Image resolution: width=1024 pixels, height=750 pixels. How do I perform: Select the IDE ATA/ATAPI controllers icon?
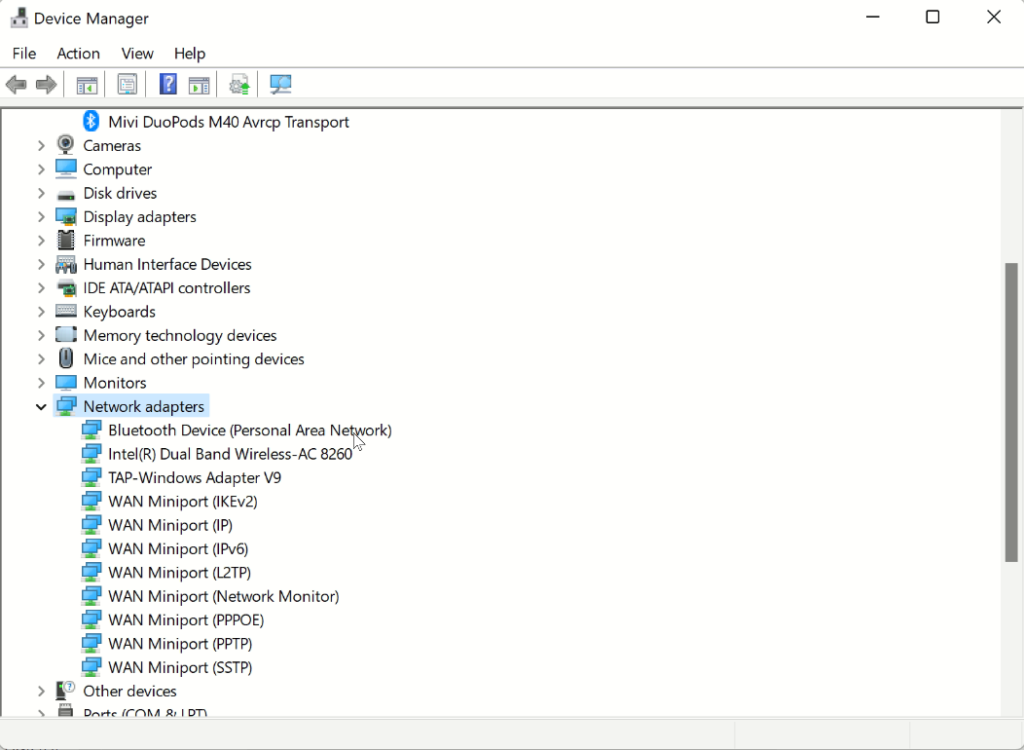[x=66, y=287]
